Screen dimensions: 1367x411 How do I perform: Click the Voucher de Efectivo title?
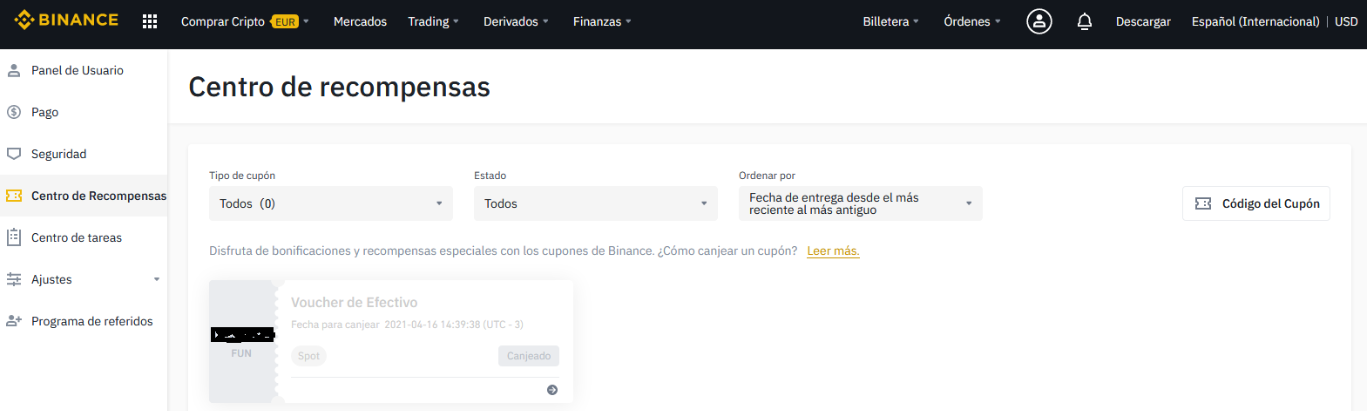354,302
